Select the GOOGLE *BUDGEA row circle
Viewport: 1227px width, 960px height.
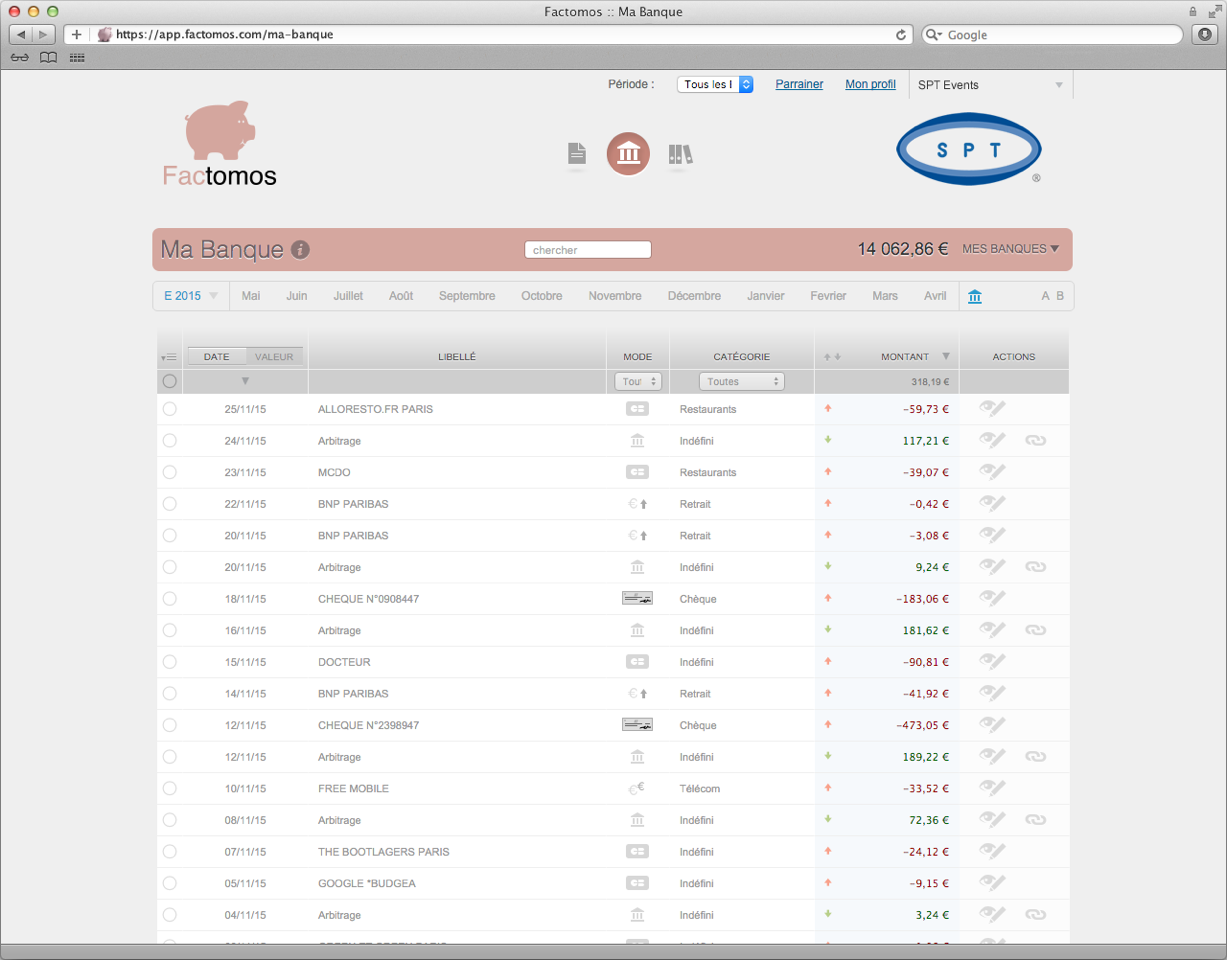point(169,883)
